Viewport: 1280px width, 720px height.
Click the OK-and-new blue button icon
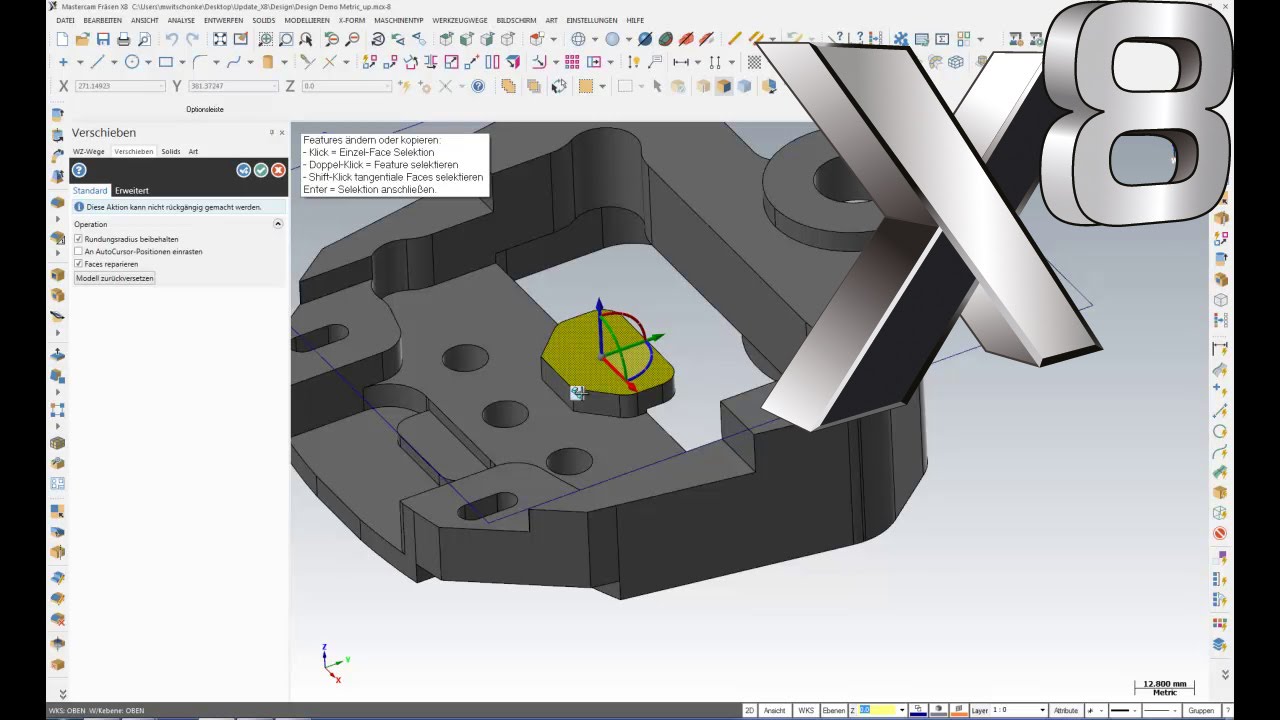tap(243, 171)
